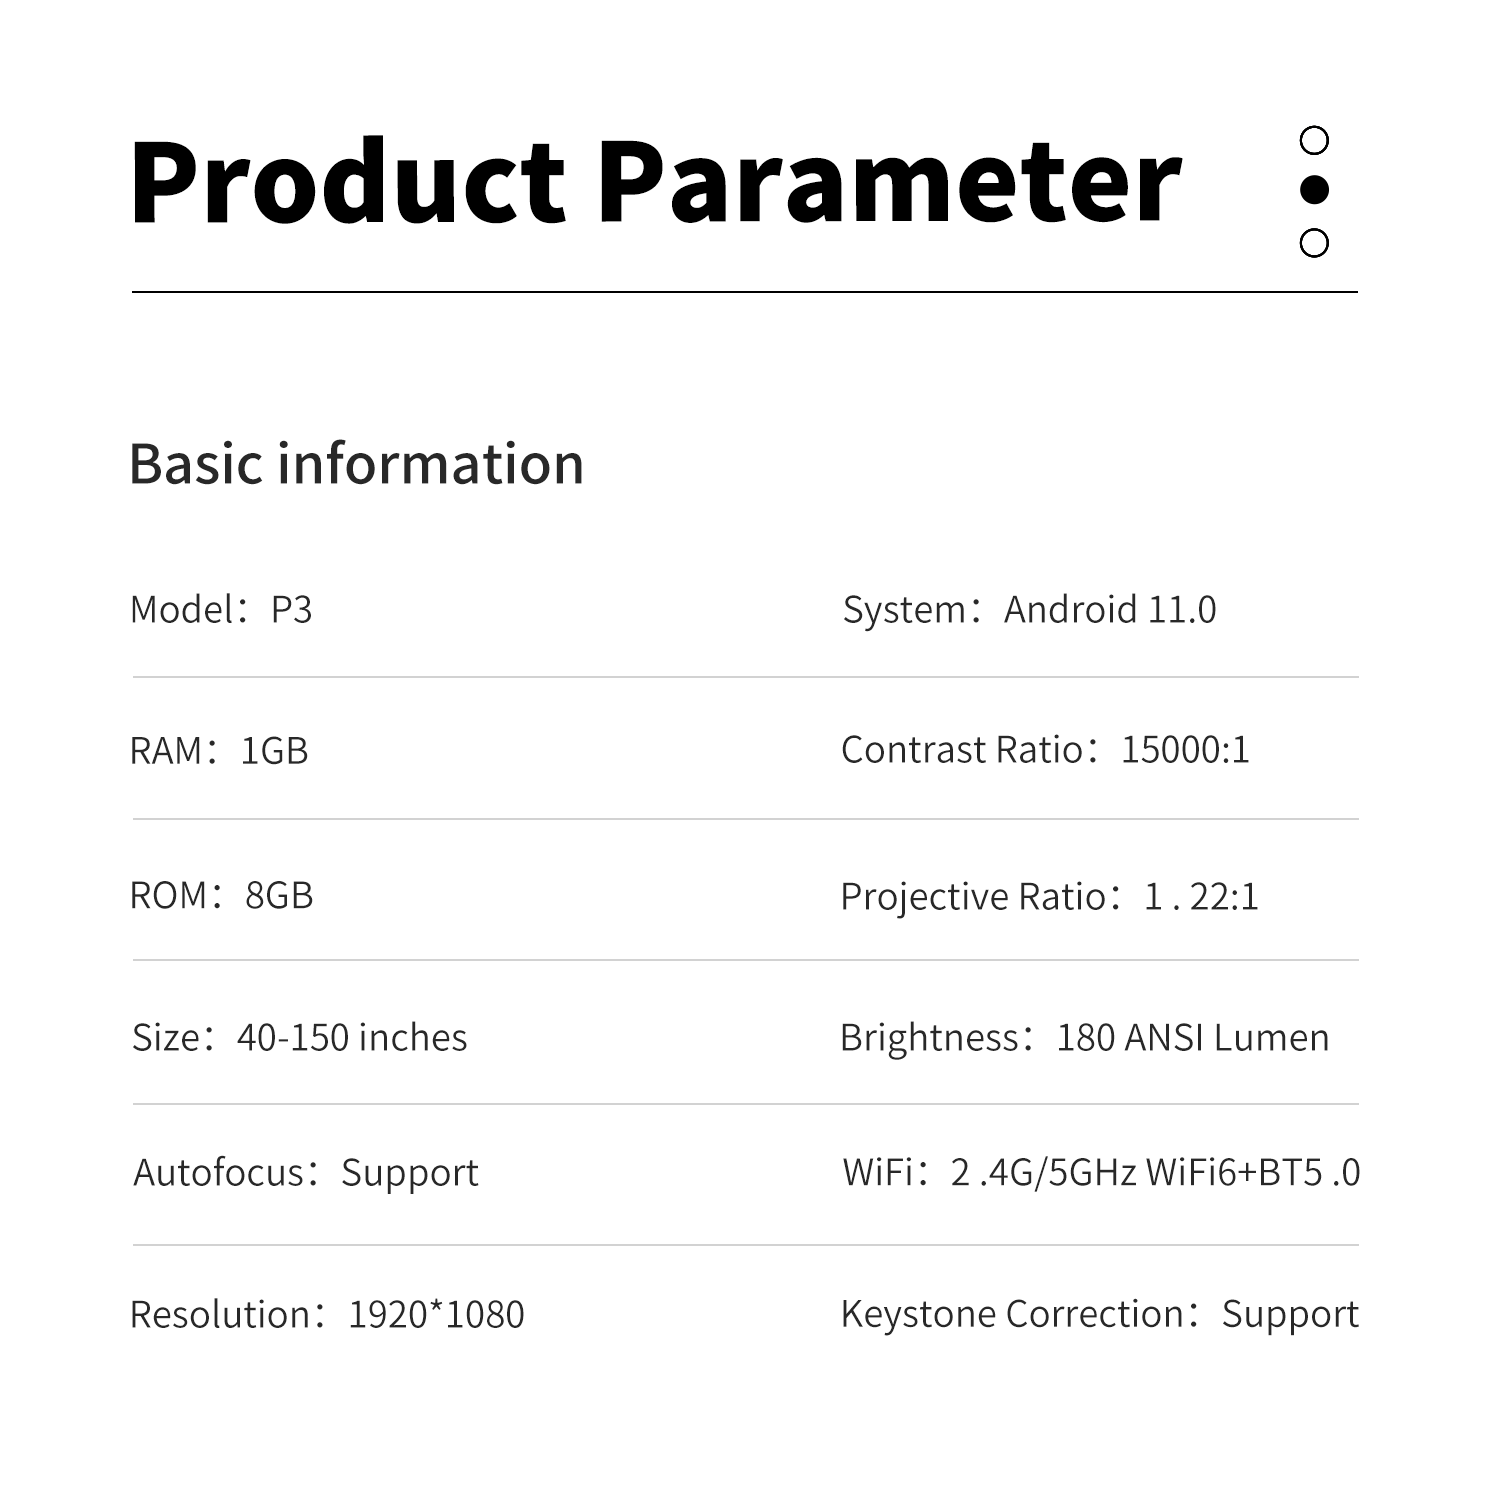Image resolution: width=1500 pixels, height=1500 pixels.
Task: Click the Brightness label
Action: tap(928, 1038)
